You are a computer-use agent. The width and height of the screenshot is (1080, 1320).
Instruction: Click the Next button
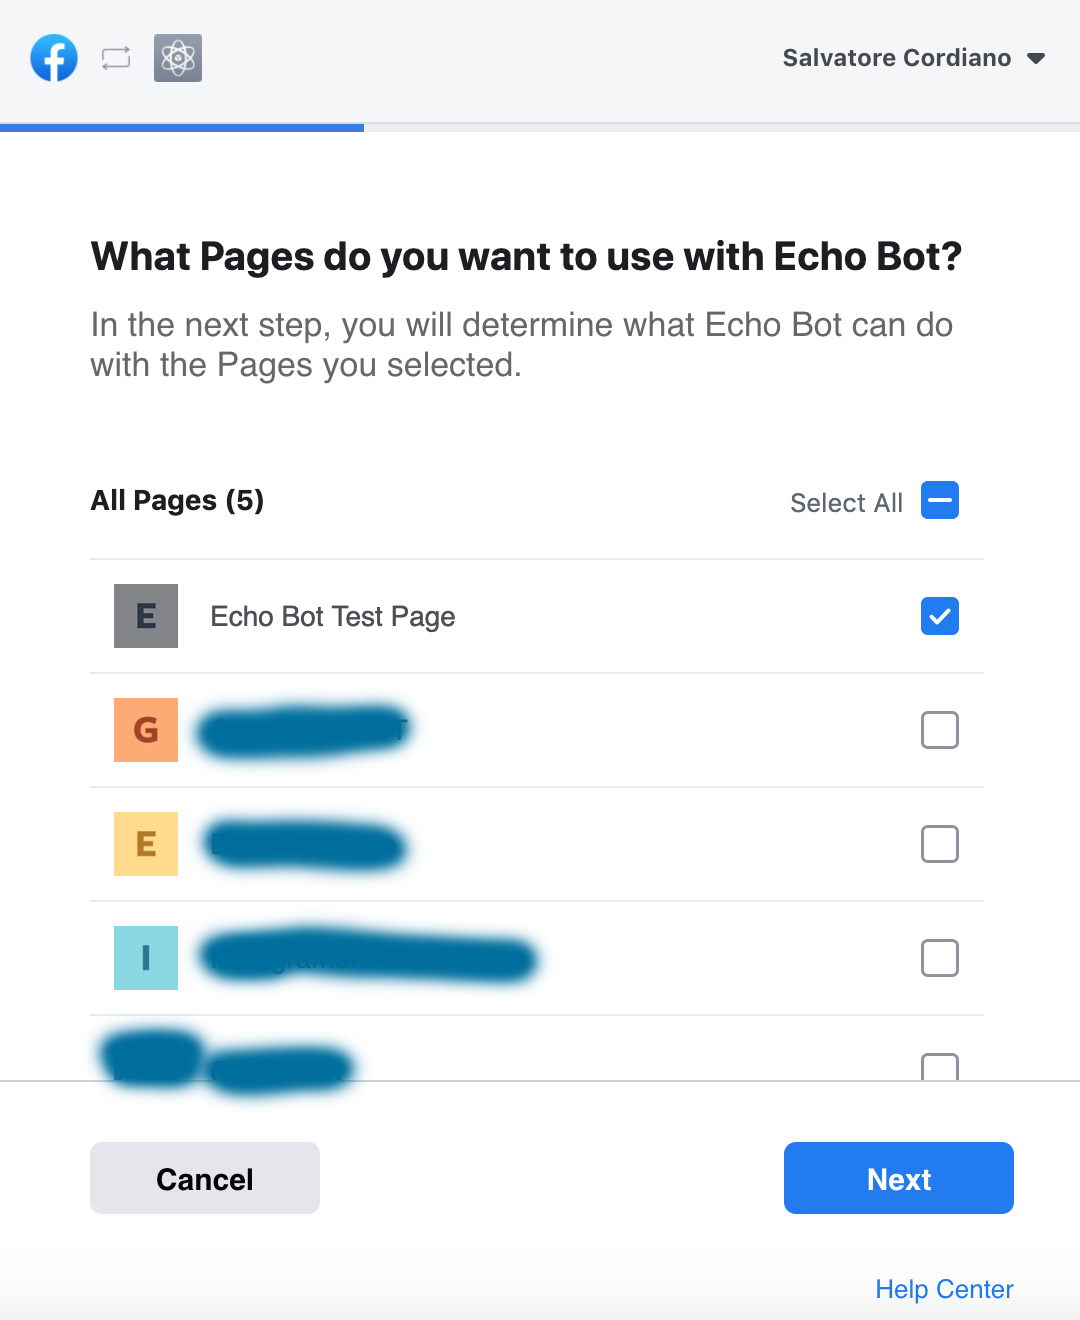point(899,1178)
